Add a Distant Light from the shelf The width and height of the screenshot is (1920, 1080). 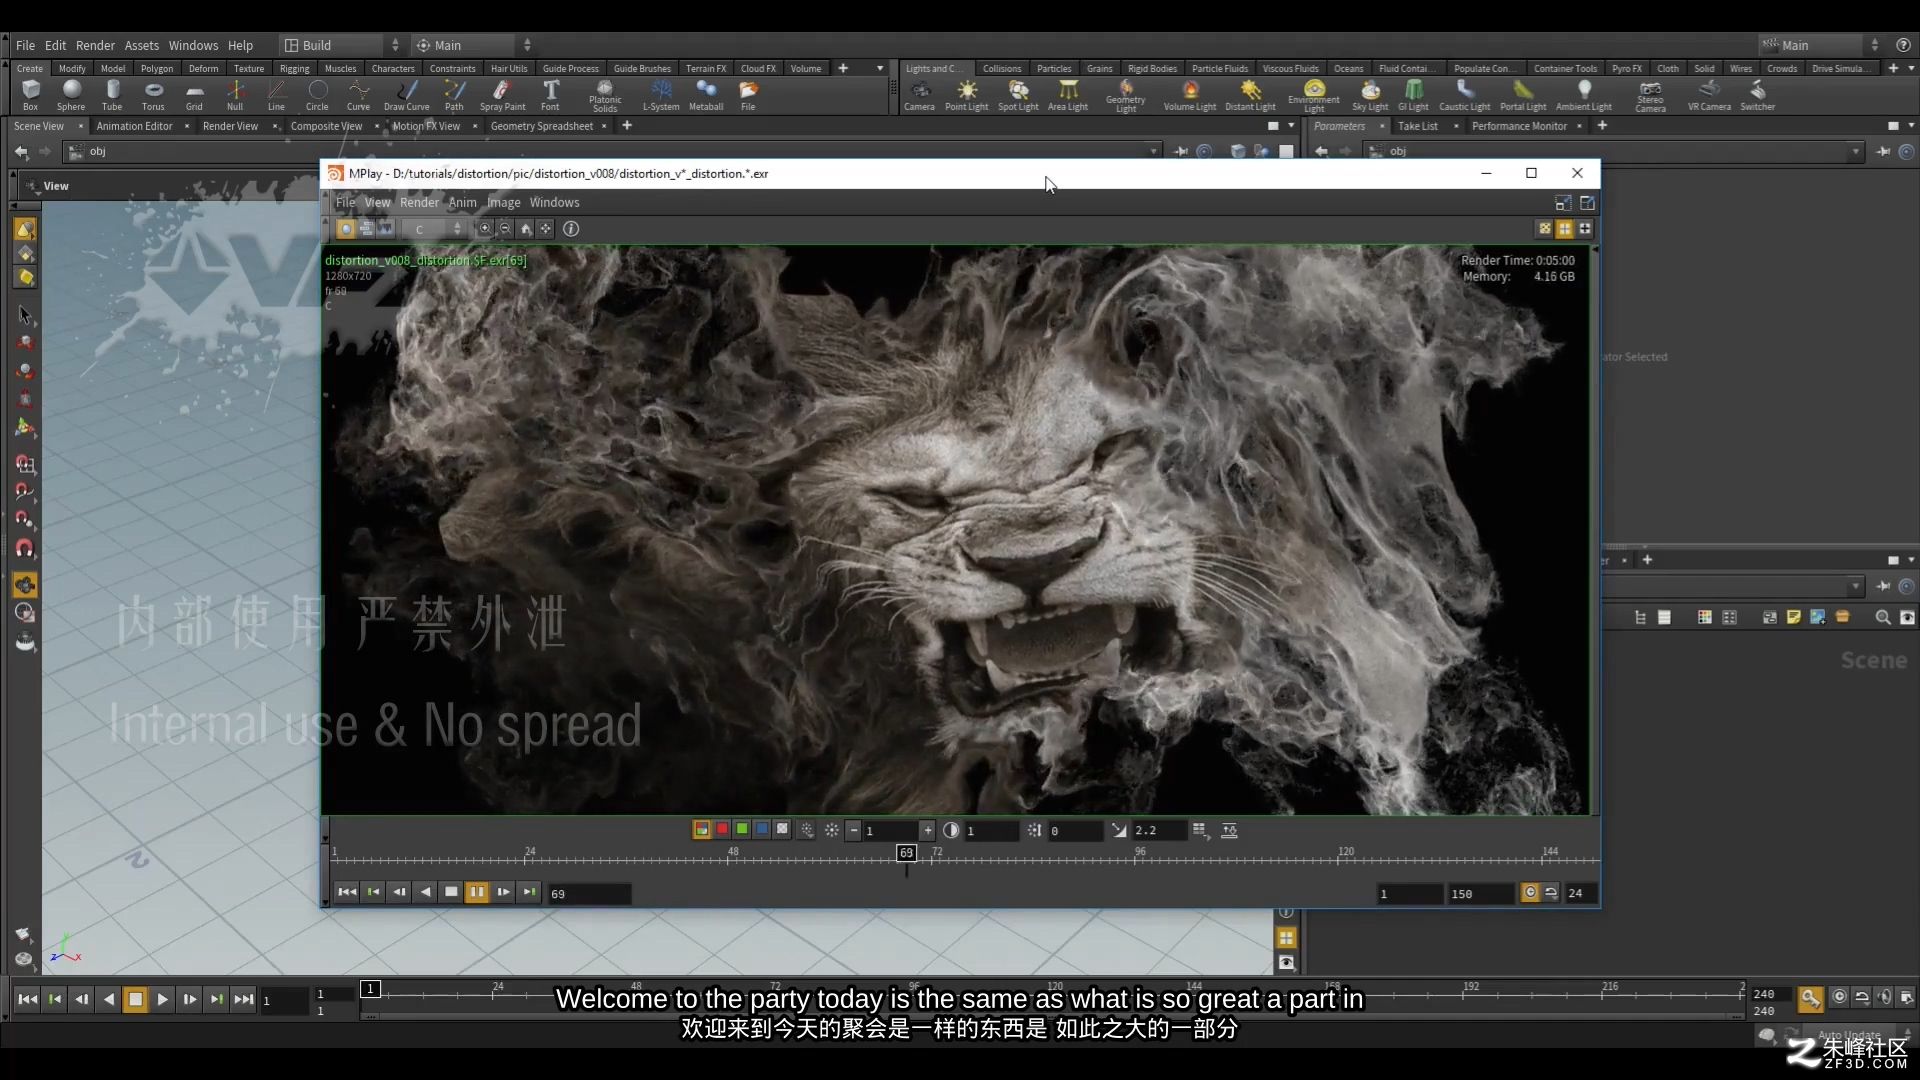pos(1250,96)
